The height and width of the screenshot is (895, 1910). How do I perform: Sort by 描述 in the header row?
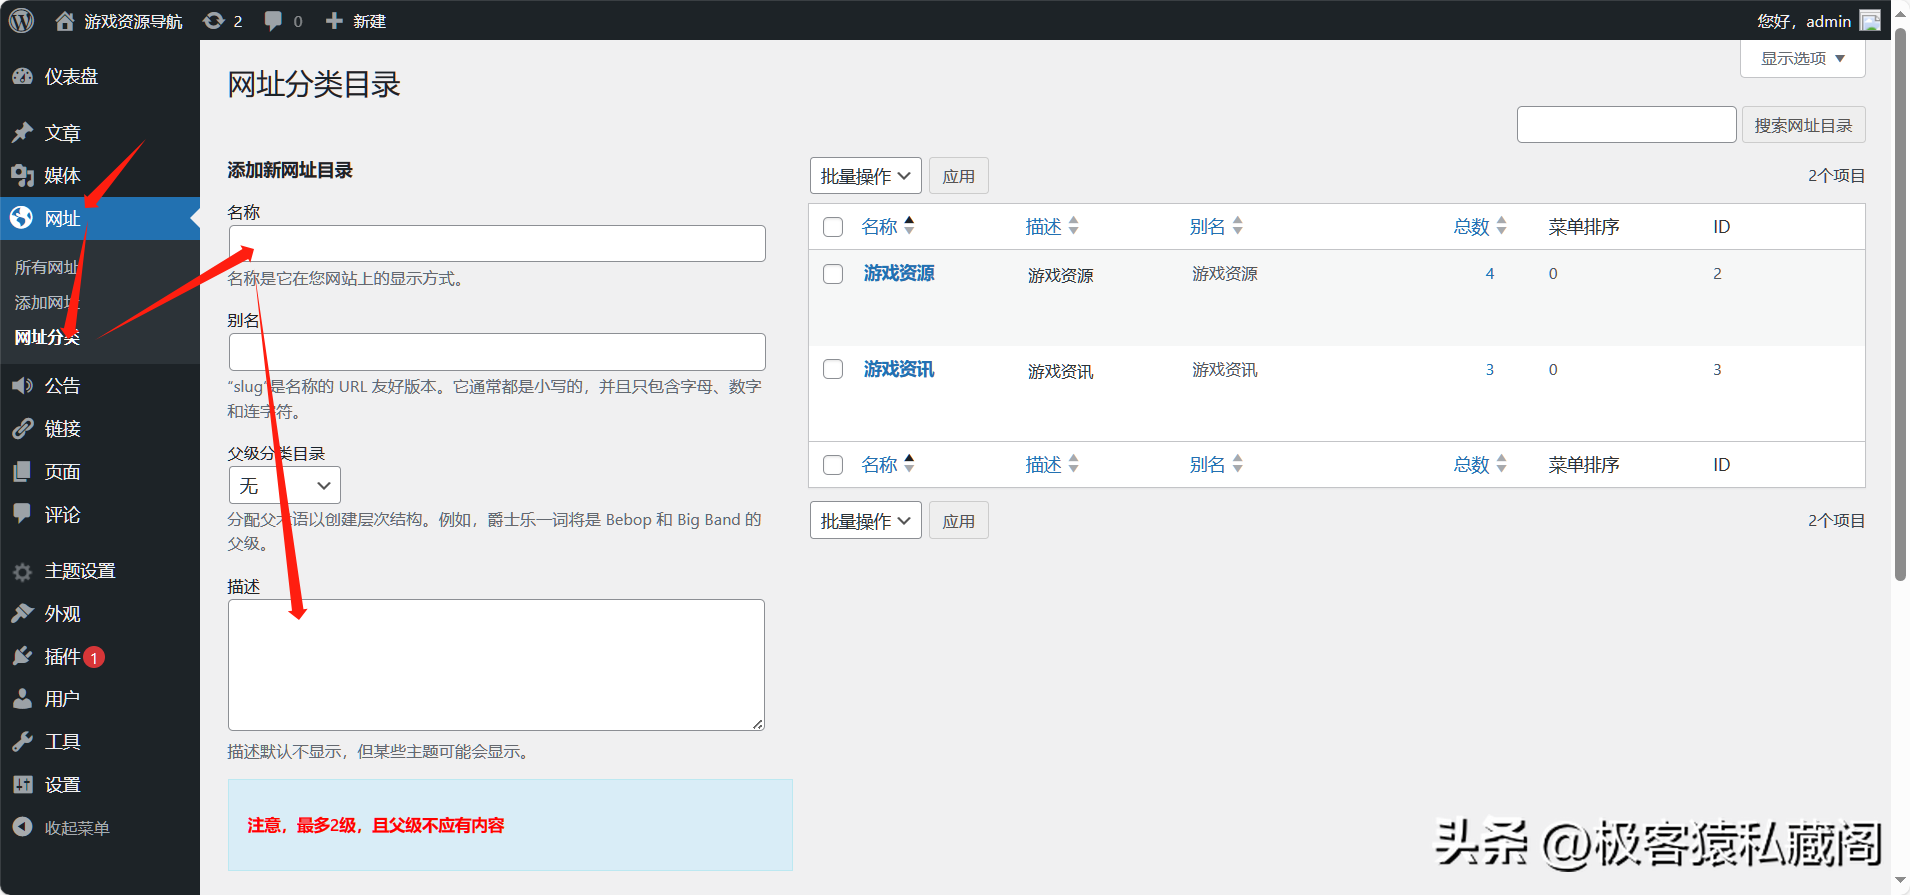coord(1052,227)
